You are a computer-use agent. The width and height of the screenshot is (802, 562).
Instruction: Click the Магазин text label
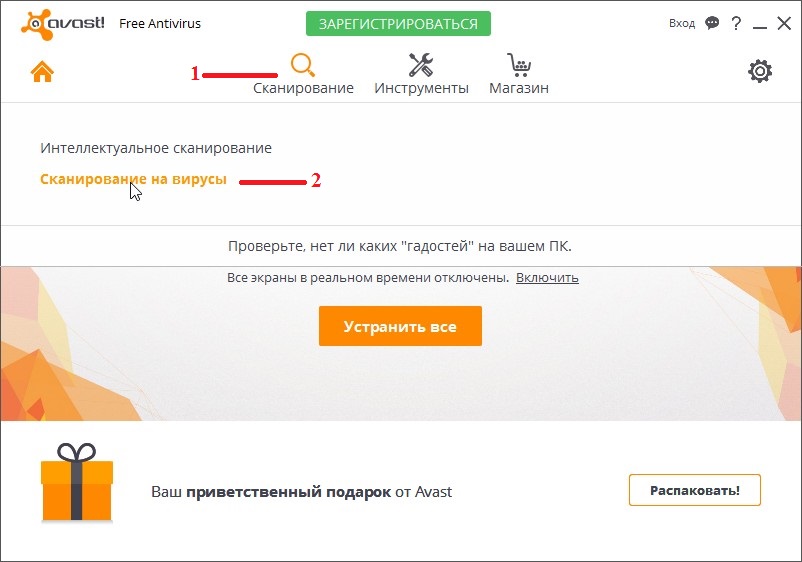tap(518, 88)
